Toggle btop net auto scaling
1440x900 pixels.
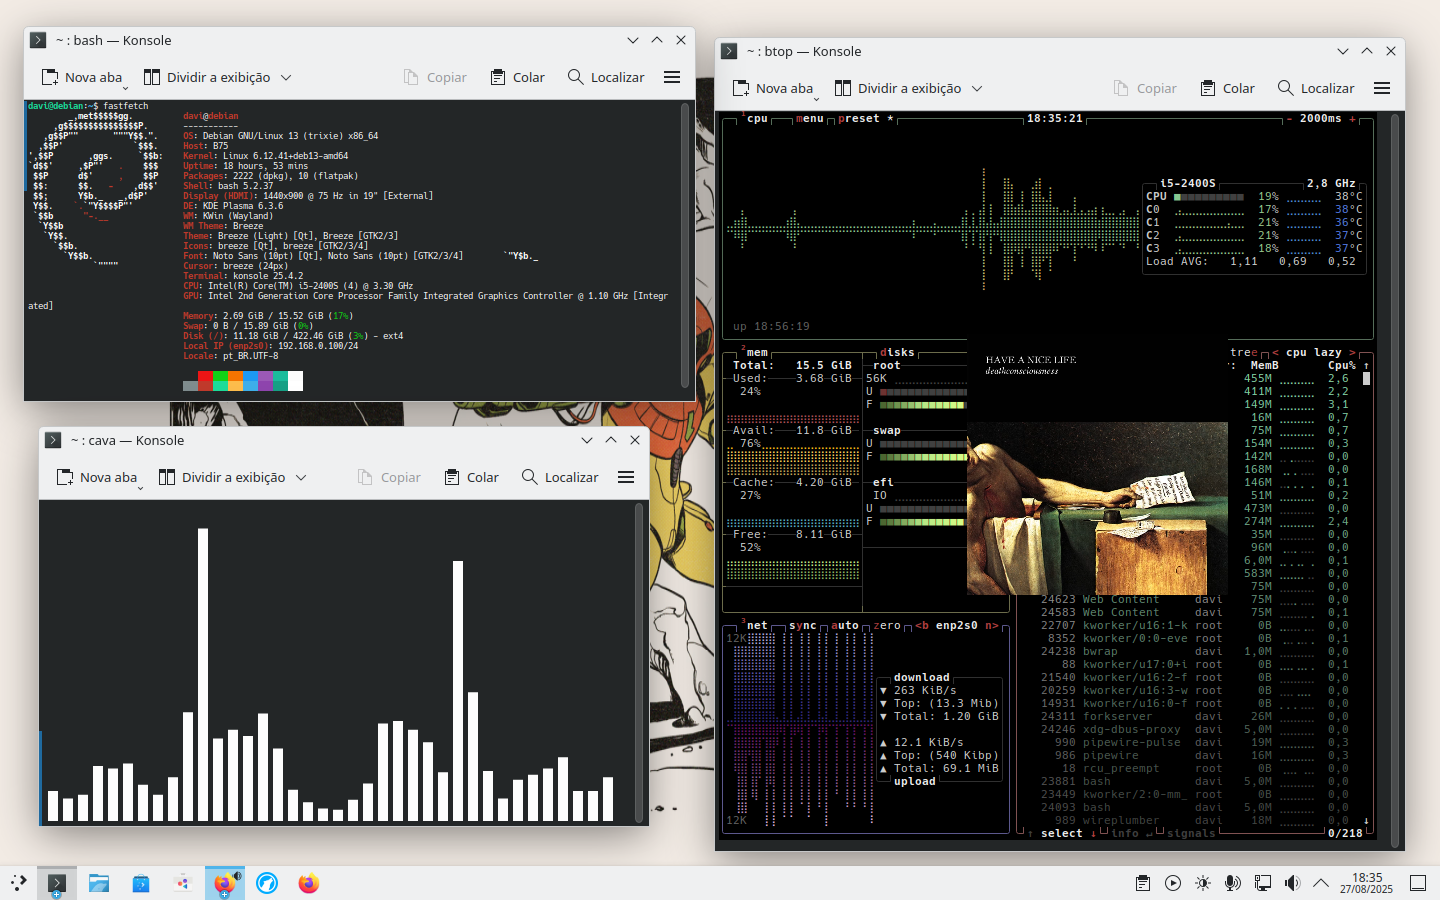click(845, 625)
